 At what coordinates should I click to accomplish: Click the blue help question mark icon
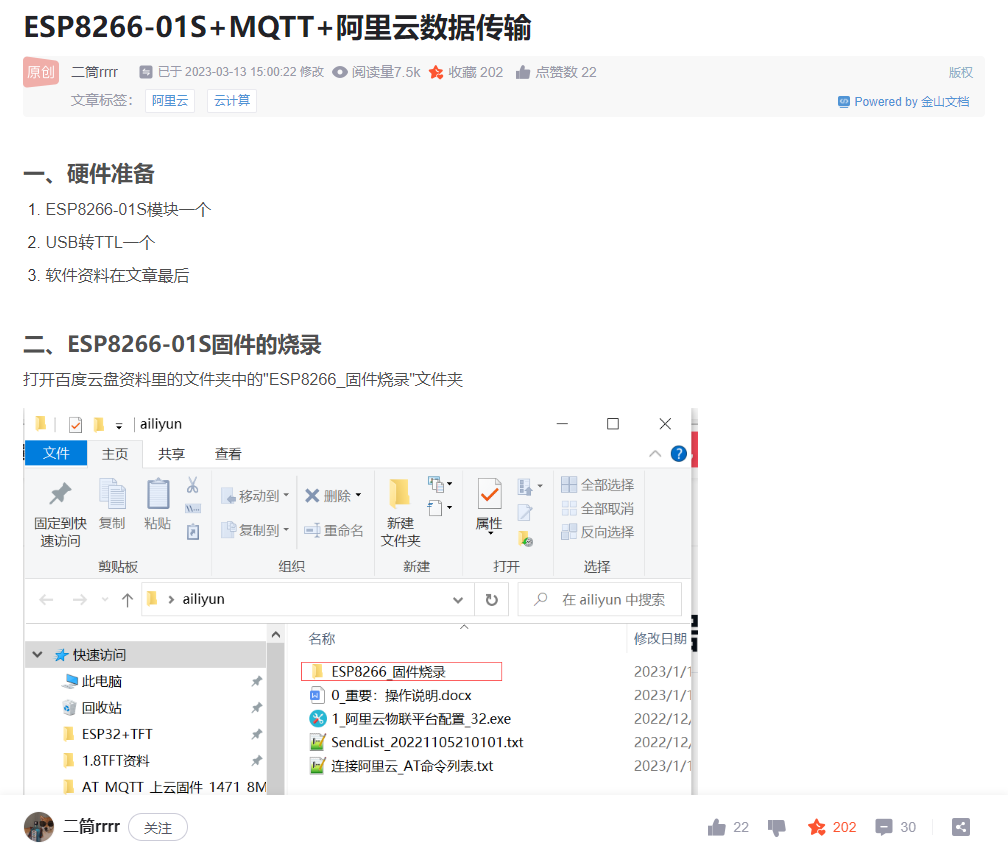[678, 454]
